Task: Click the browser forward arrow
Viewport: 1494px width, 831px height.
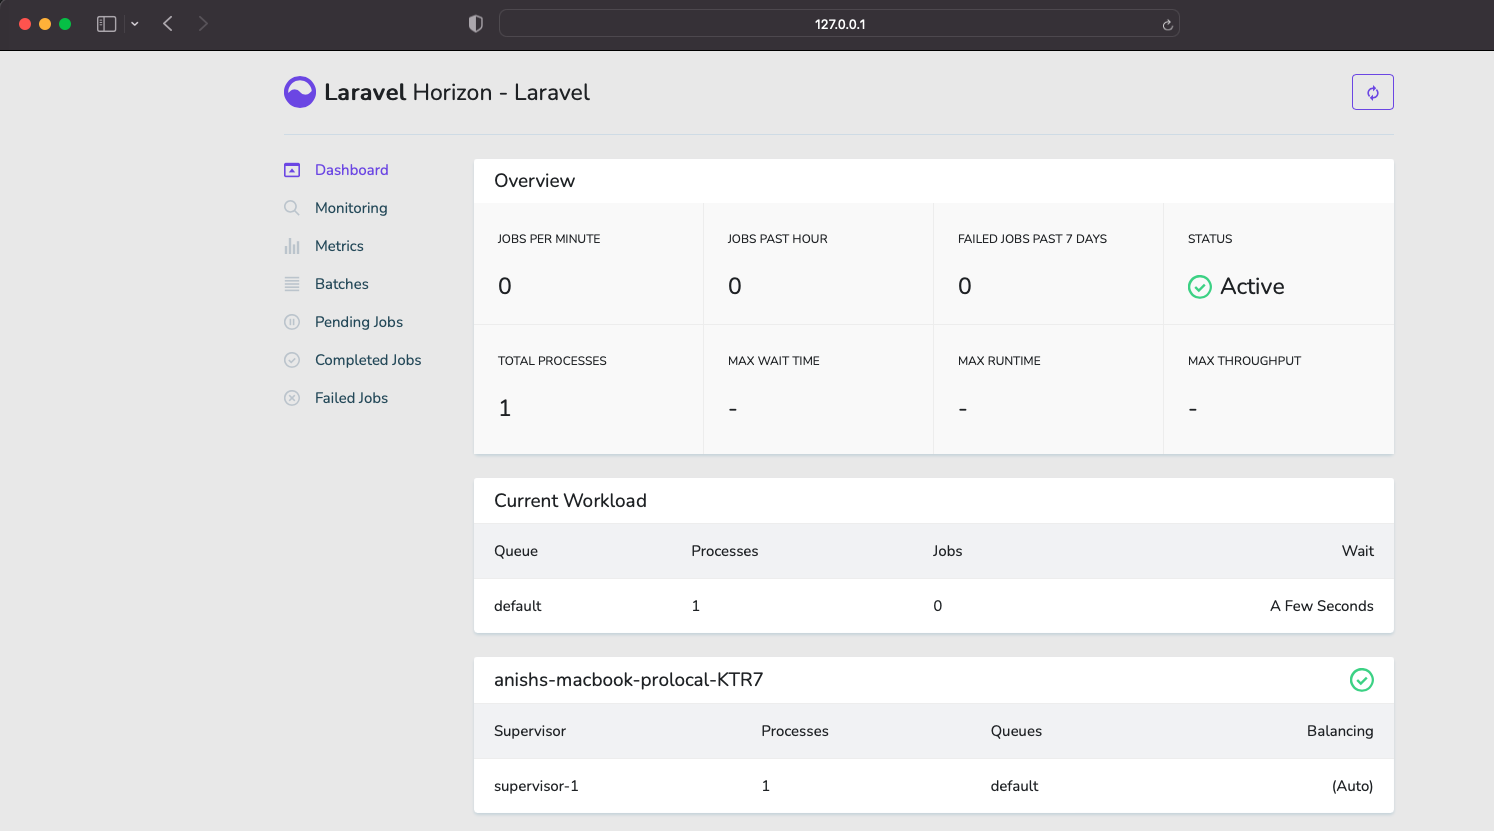Action: point(203,24)
